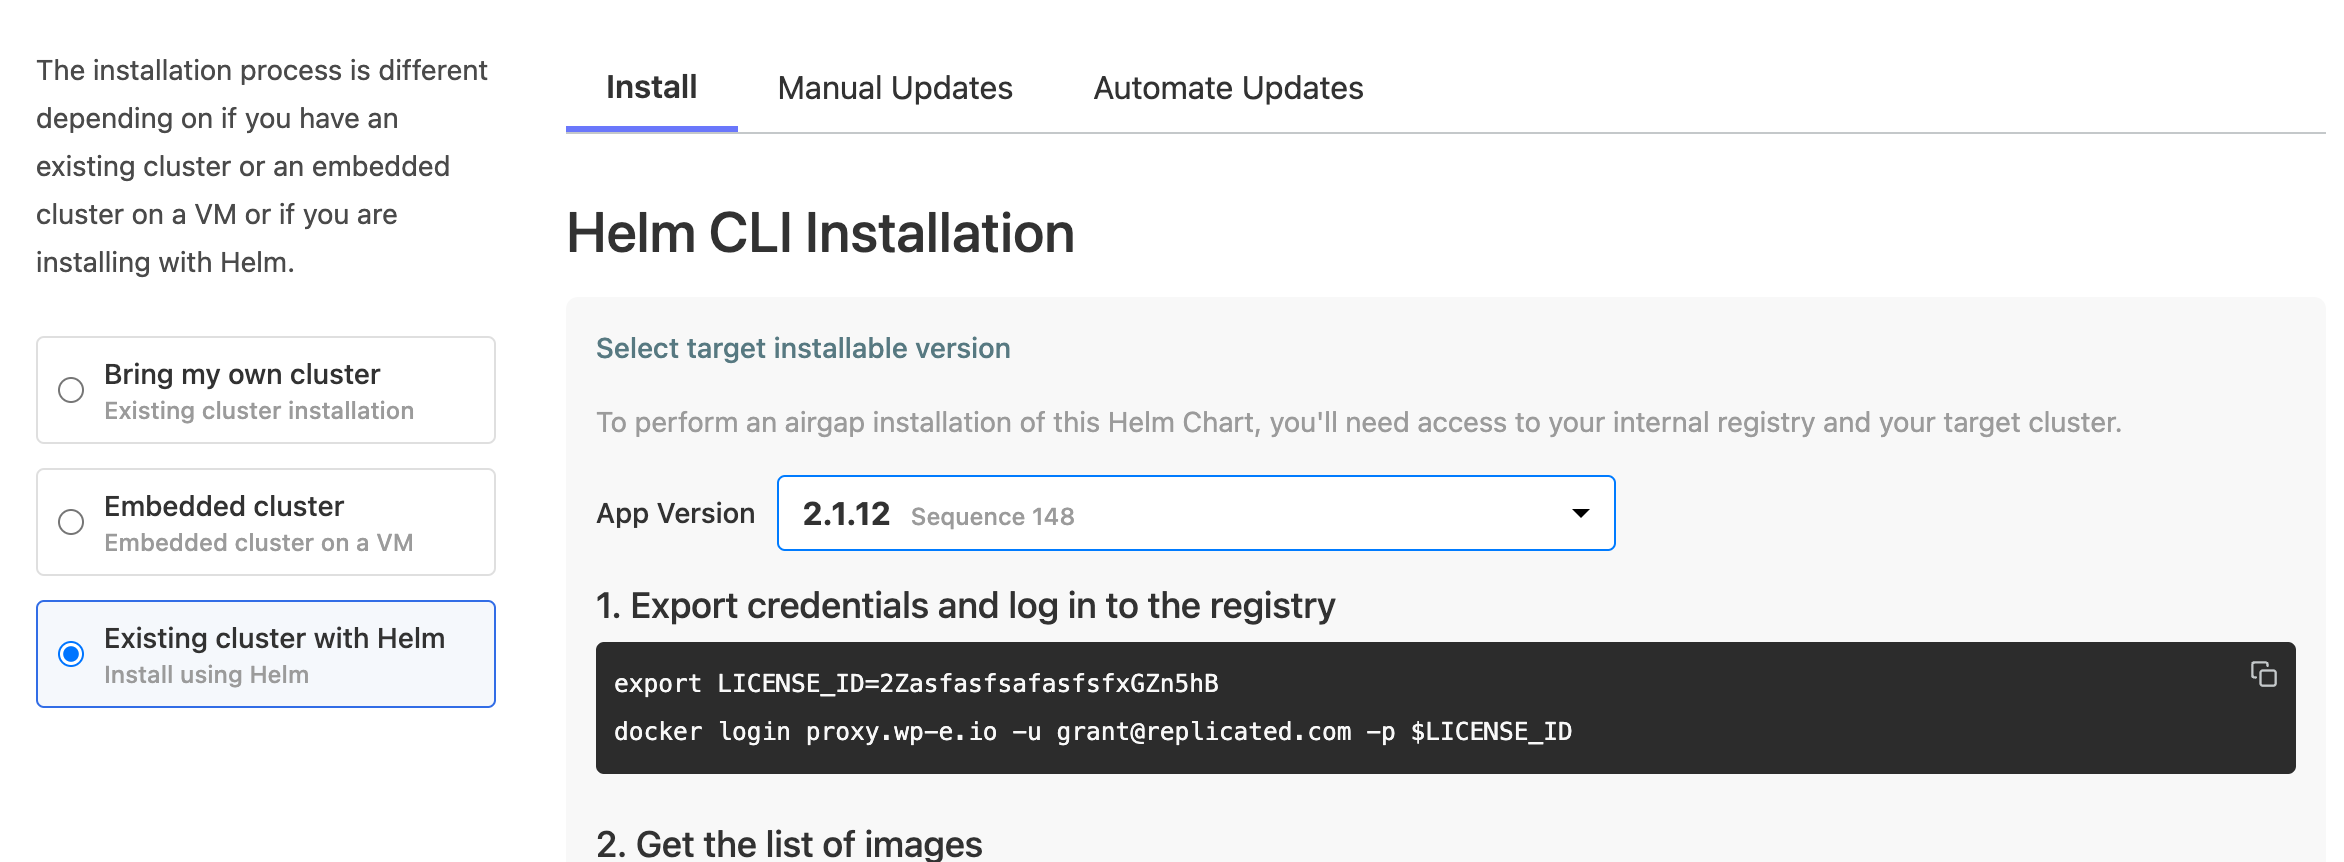This screenshot has height=862, width=2344.
Task: Click the export LICENSE_ID command line
Action: coord(916,683)
